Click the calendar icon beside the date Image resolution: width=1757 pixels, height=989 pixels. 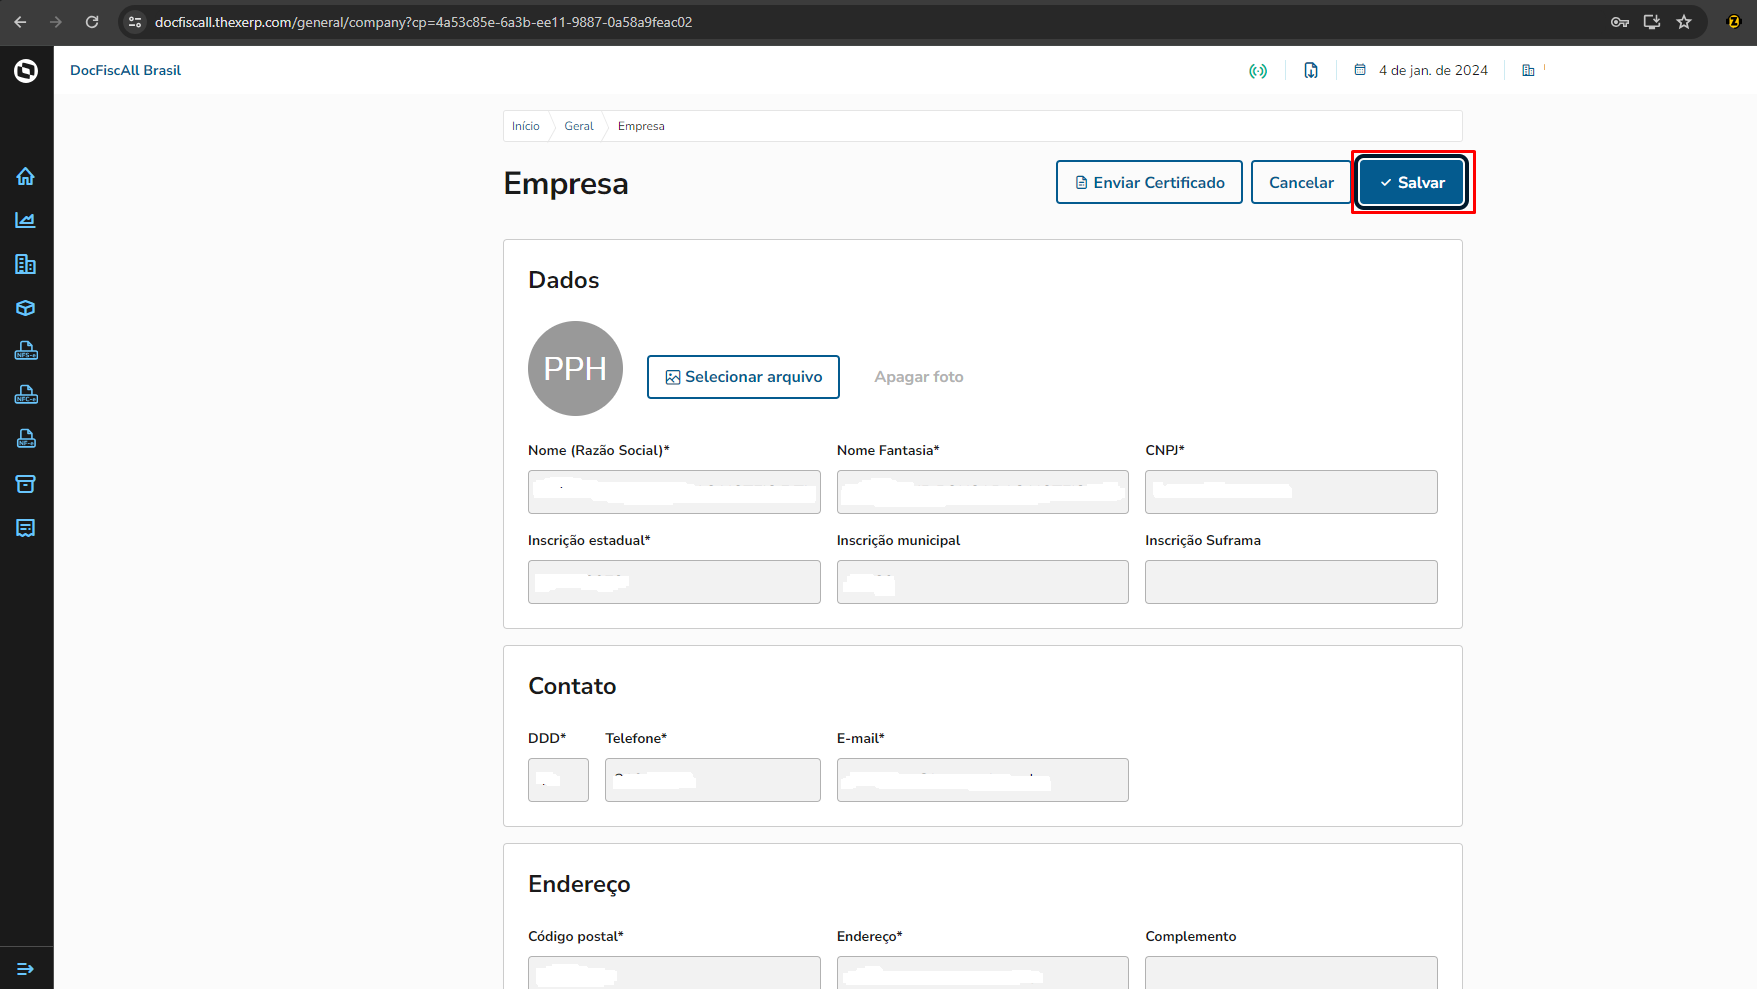point(1360,70)
